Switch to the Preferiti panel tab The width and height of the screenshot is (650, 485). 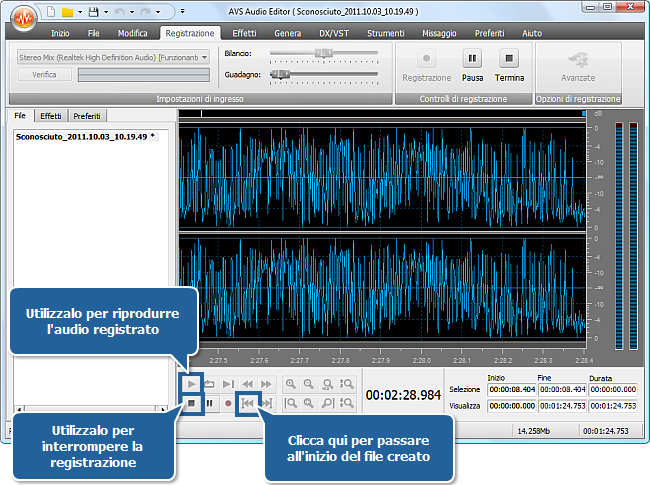pyautogui.click(x=86, y=116)
